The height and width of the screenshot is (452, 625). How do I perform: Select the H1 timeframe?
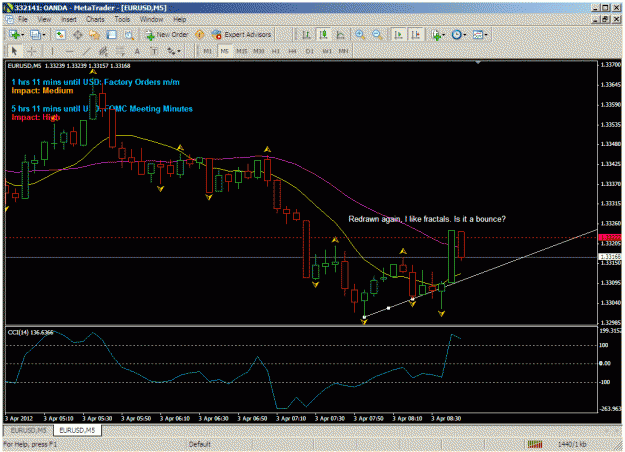[x=275, y=51]
